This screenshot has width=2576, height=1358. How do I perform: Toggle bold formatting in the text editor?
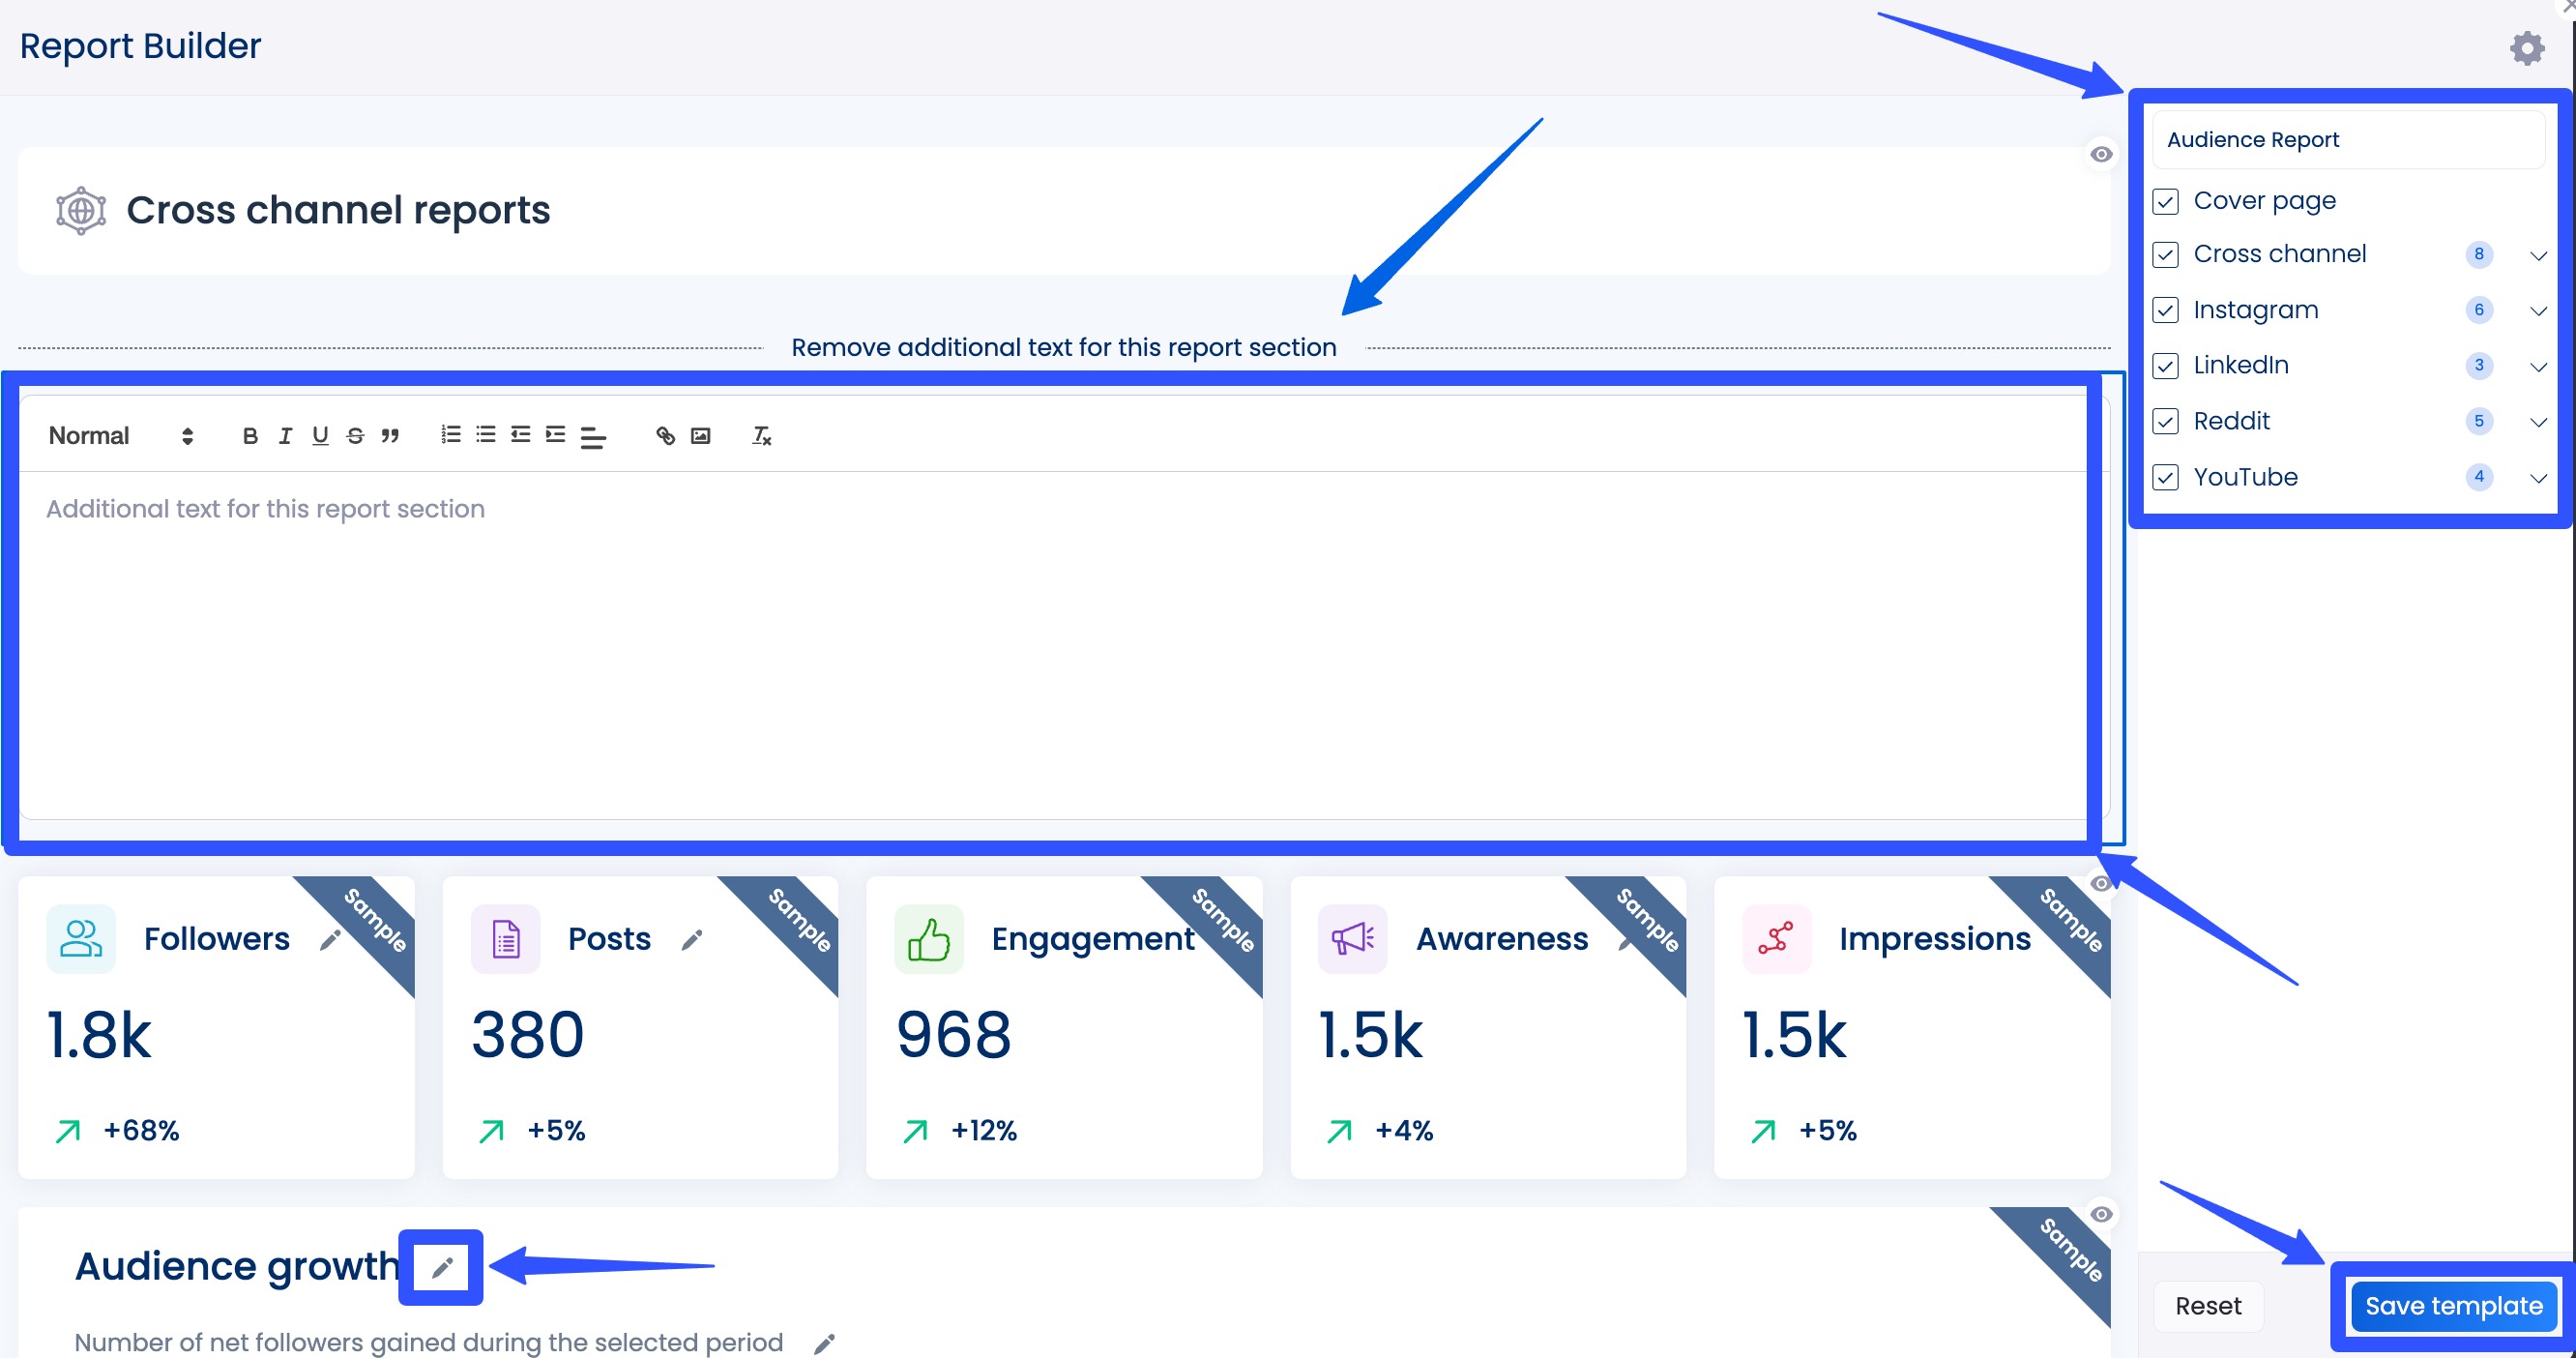[x=249, y=435]
